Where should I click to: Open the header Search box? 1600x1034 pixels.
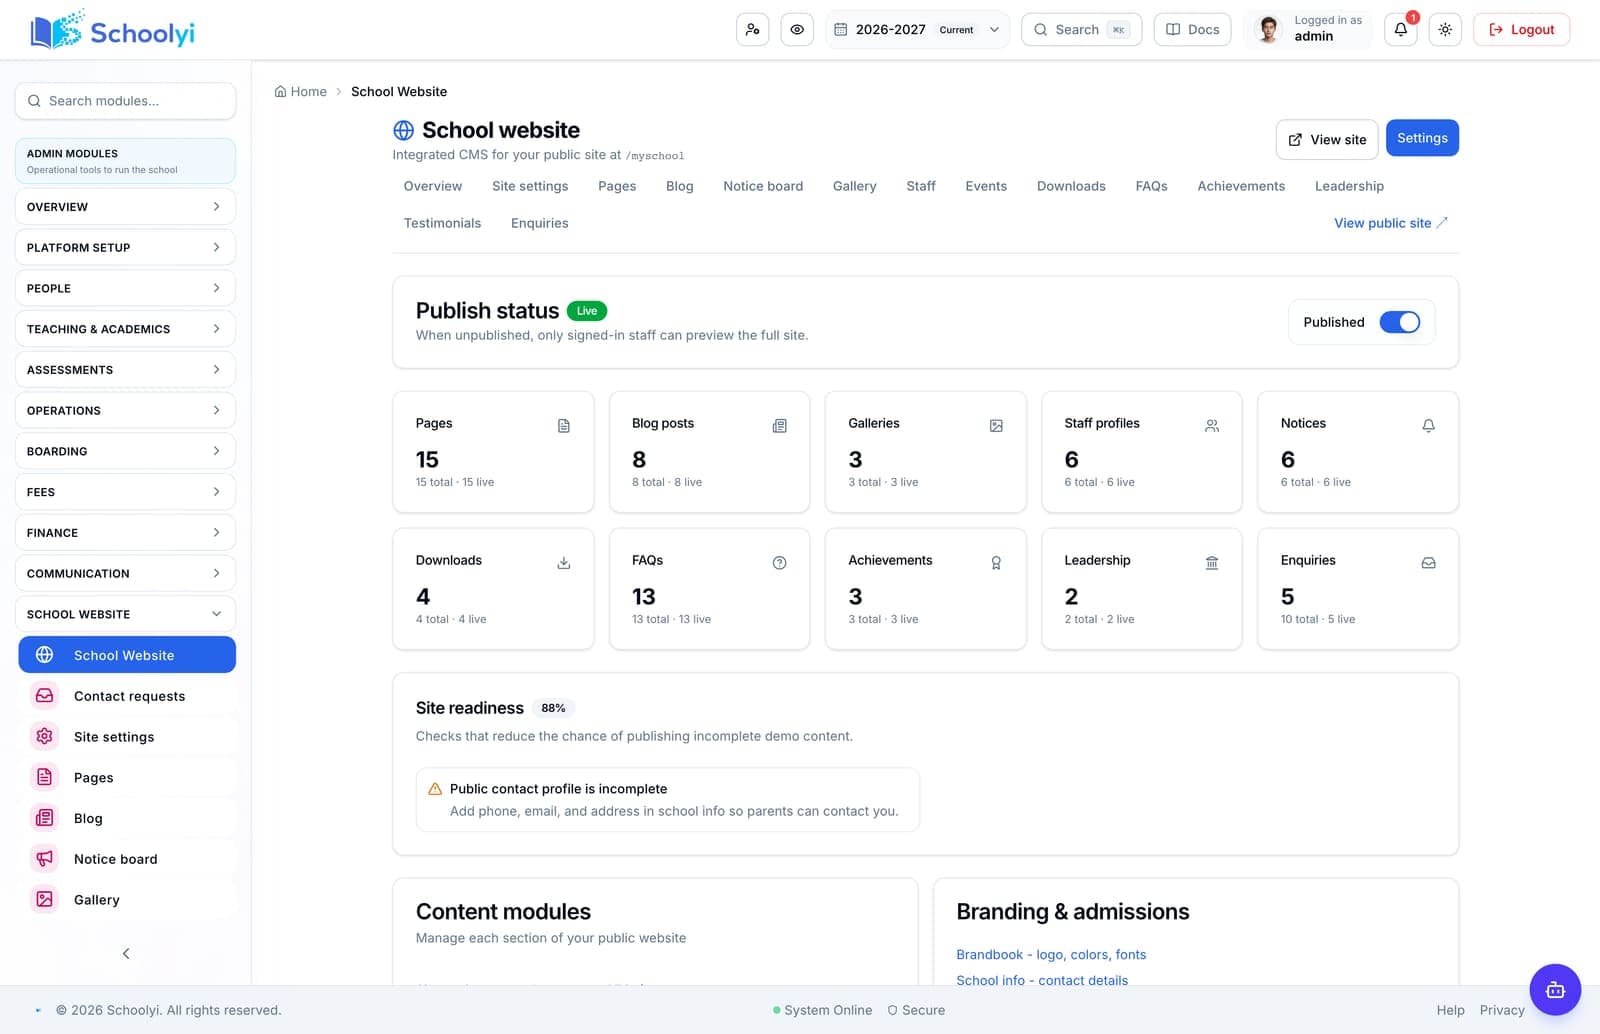[x=1081, y=30]
